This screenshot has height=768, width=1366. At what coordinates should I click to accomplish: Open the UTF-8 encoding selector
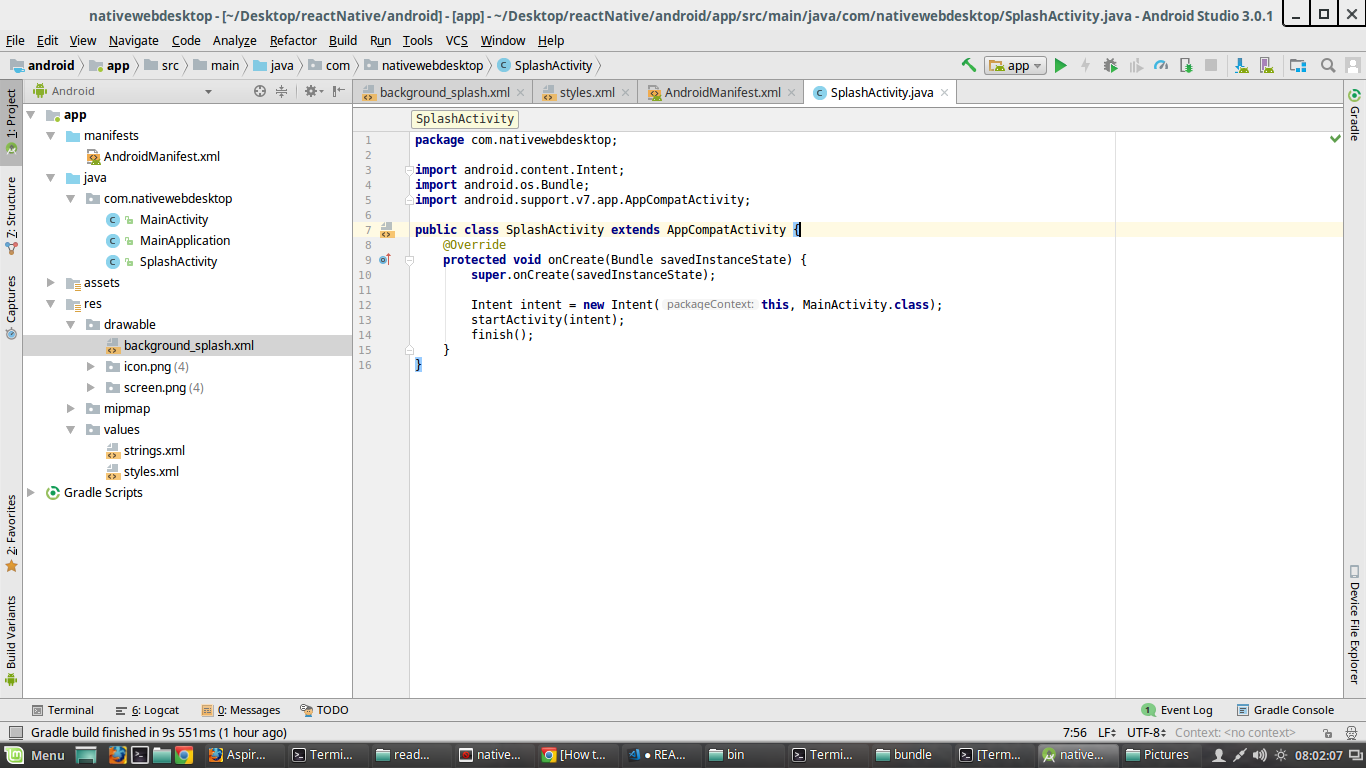tap(1146, 733)
